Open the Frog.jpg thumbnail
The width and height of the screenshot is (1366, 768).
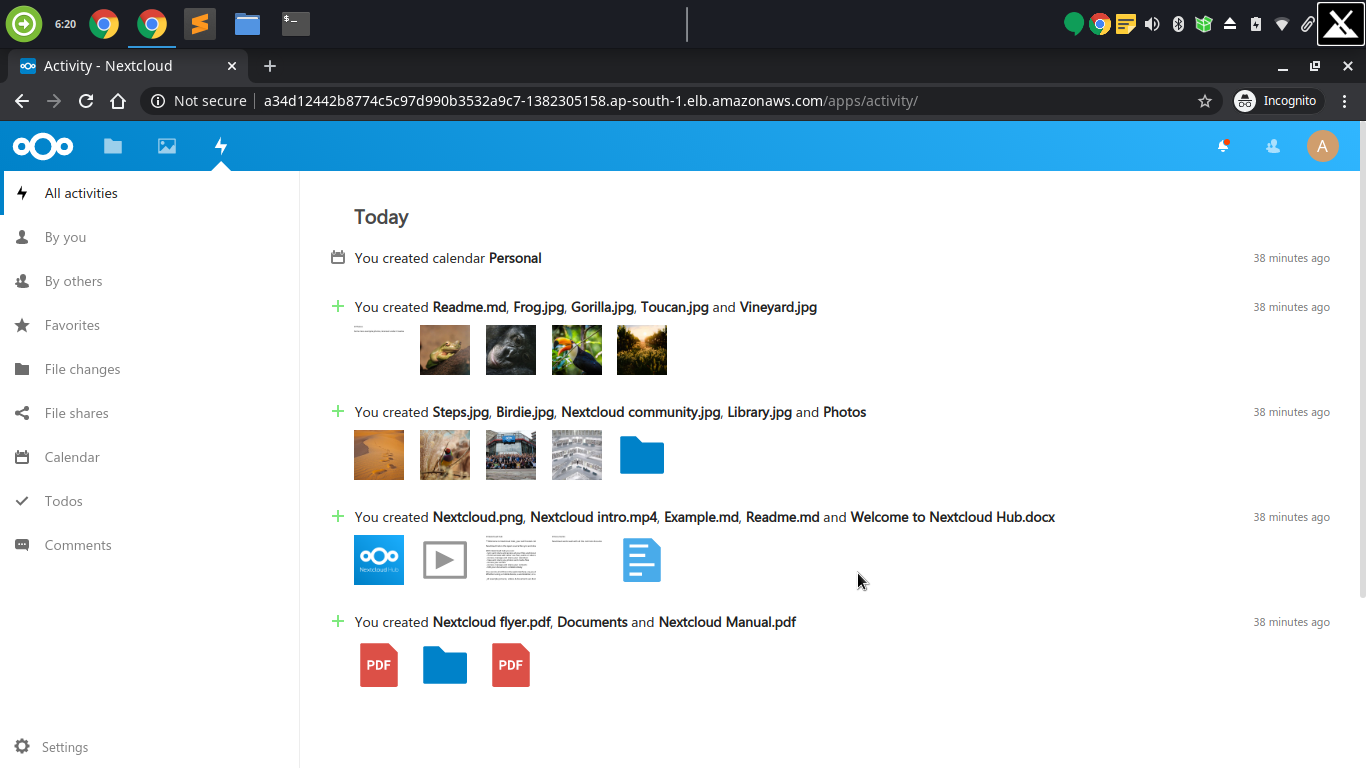(x=445, y=350)
